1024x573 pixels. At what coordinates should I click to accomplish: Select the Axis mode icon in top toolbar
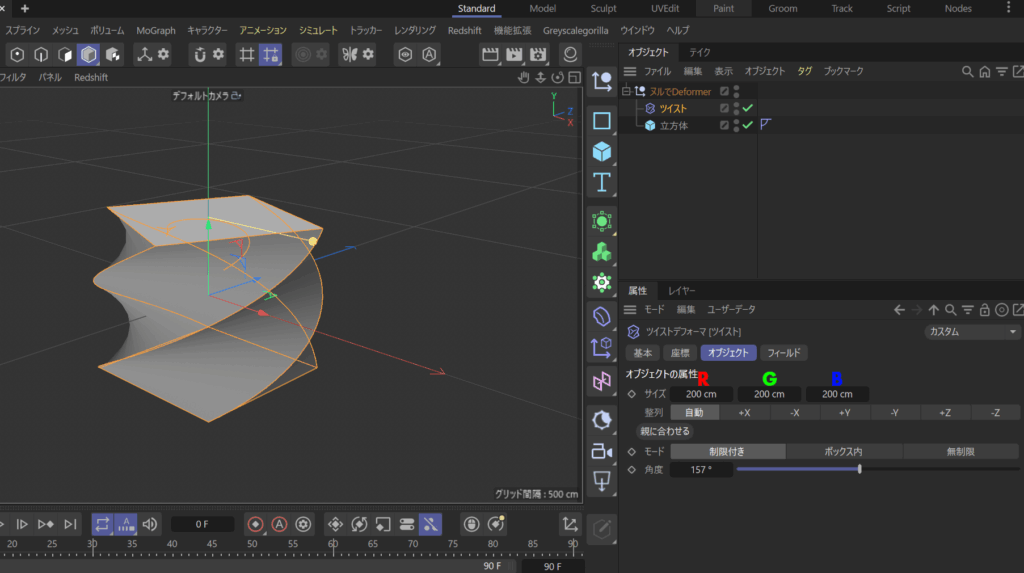pos(145,54)
